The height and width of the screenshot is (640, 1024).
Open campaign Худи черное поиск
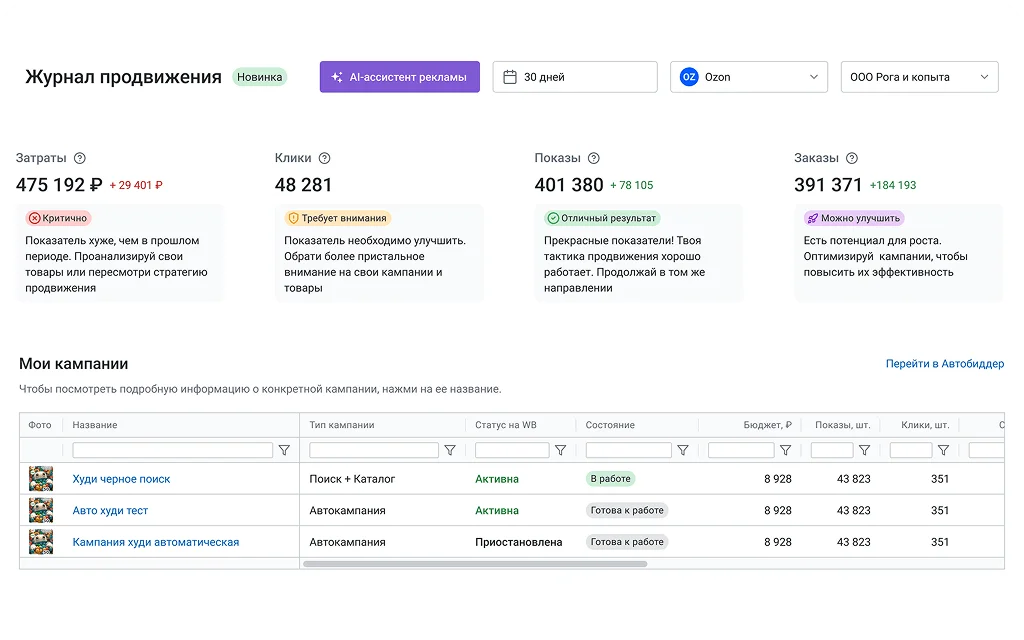pyautogui.click(x=121, y=479)
